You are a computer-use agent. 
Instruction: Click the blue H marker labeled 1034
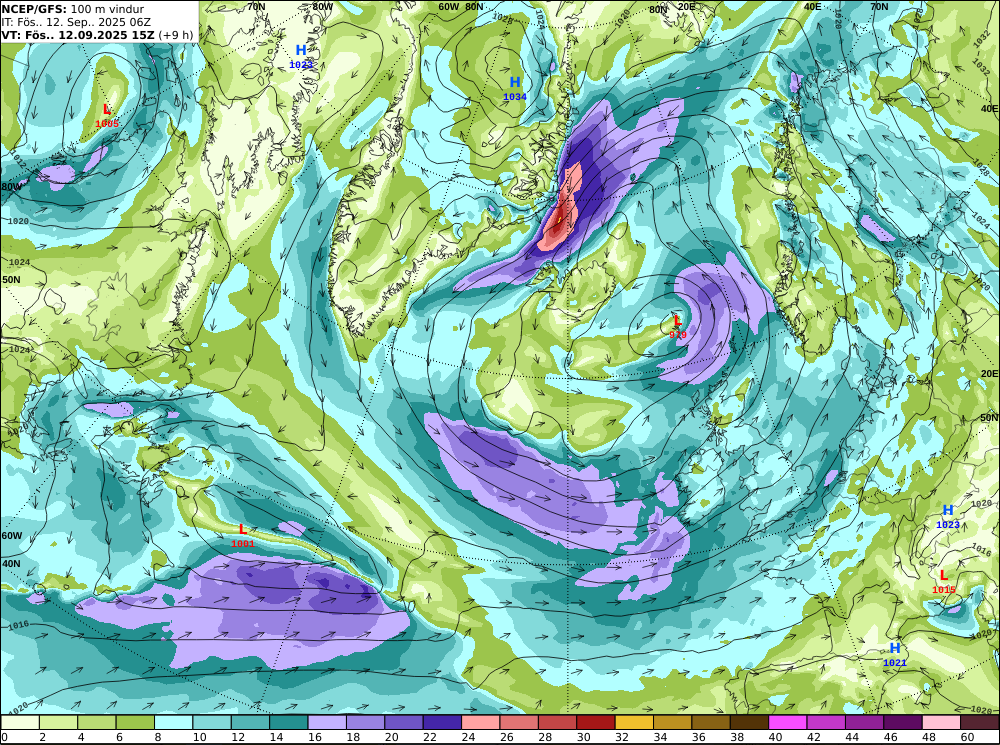515,82
